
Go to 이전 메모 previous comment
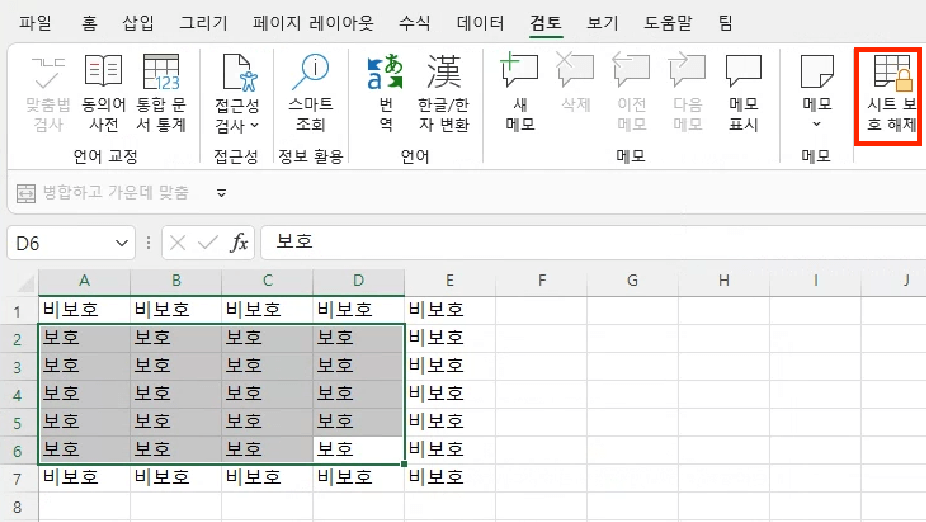[x=631, y=93]
